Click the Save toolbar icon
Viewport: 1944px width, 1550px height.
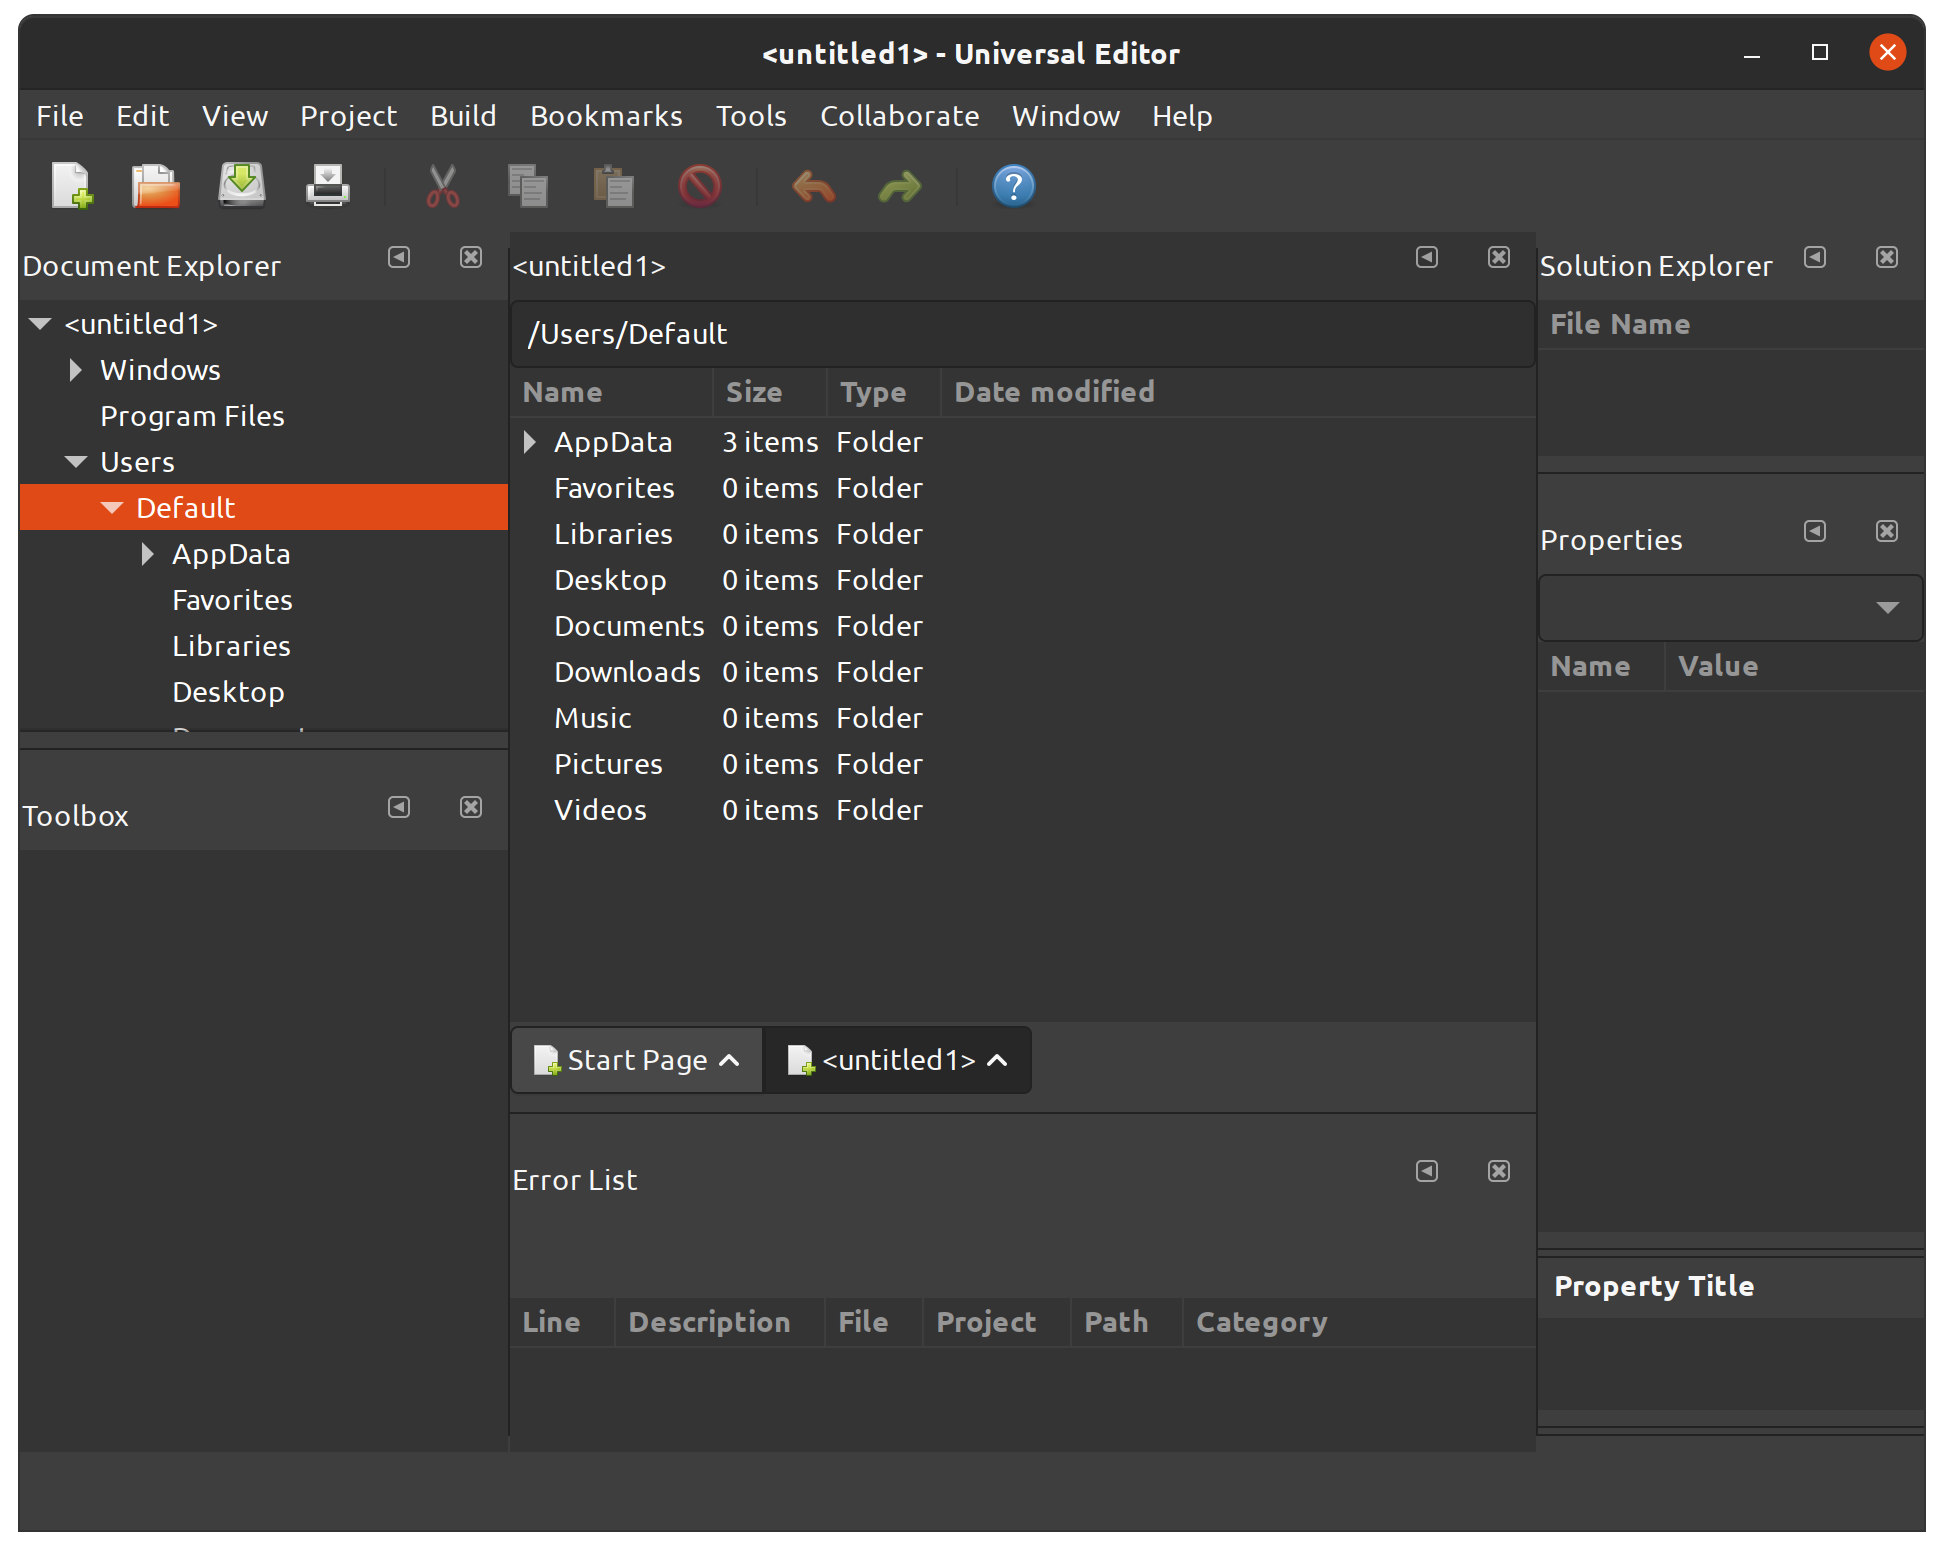coord(242,186)
